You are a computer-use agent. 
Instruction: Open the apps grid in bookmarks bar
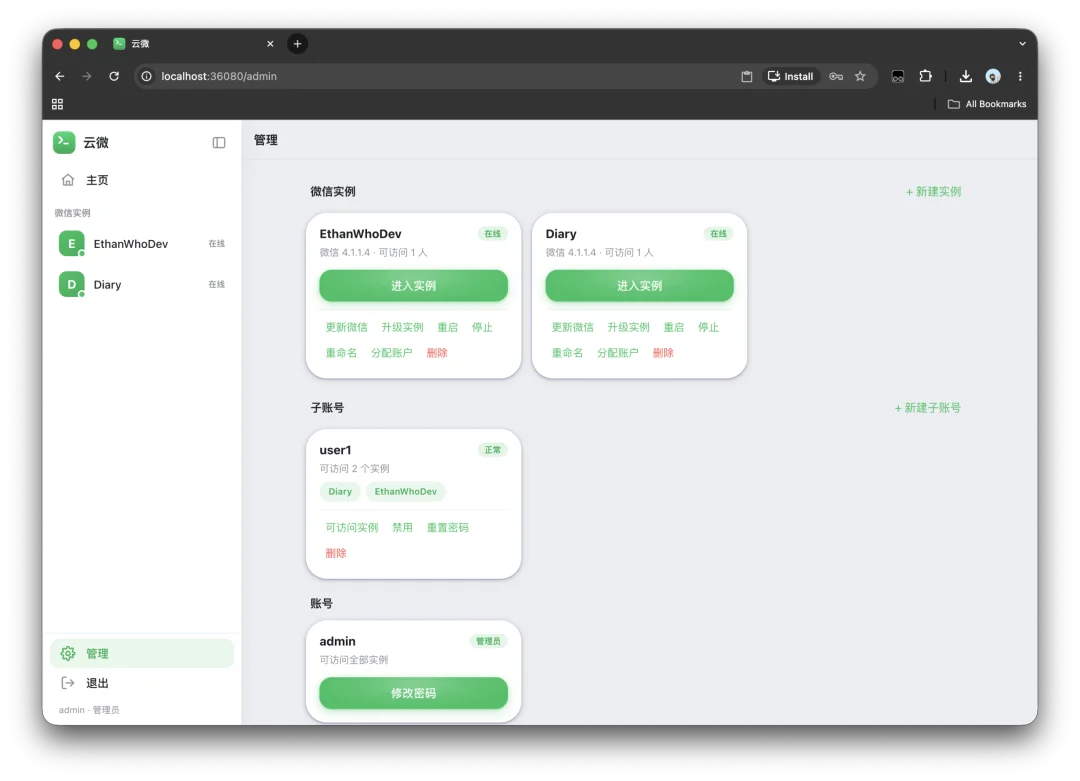point(57,104)
